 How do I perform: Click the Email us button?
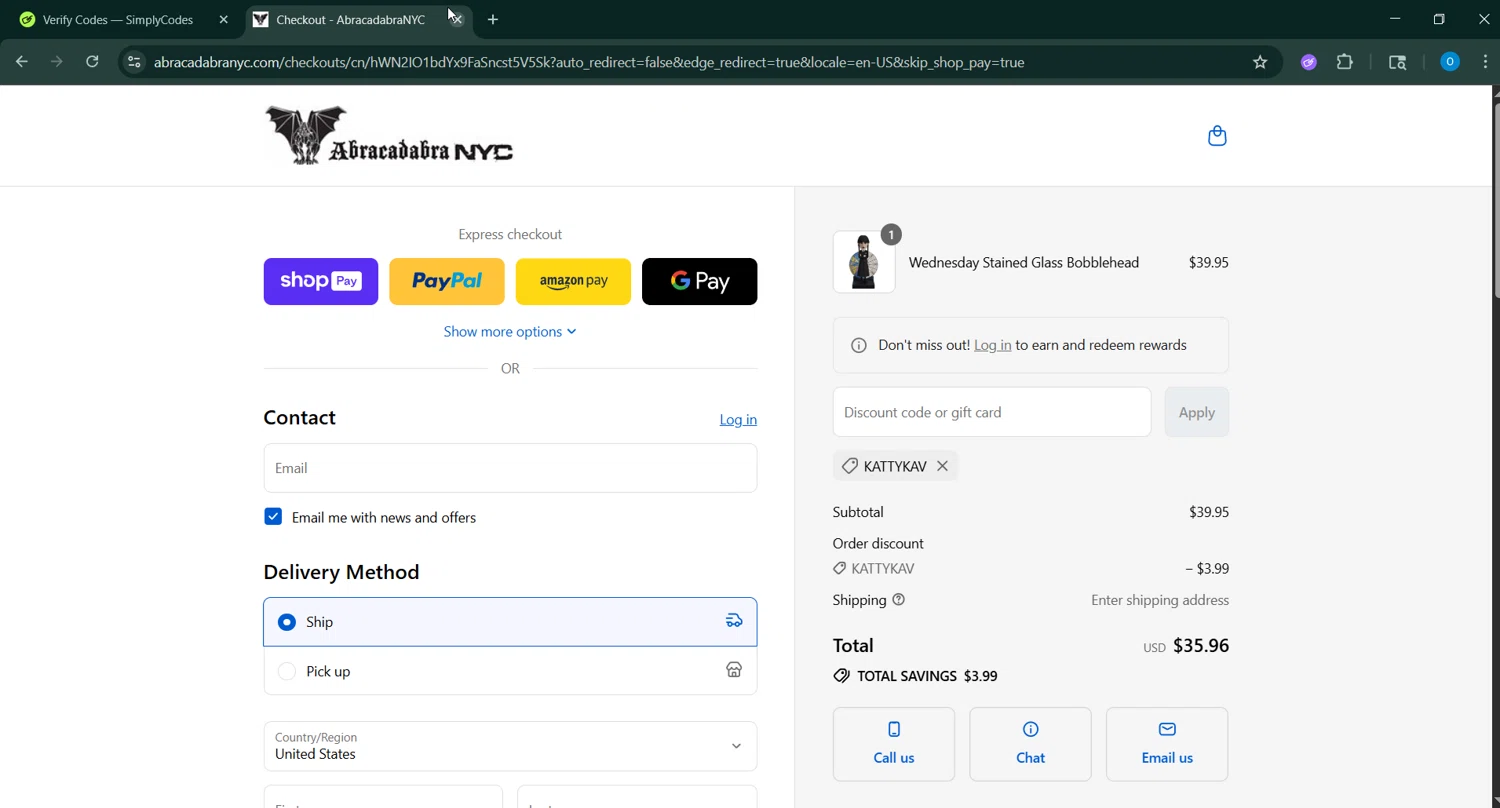[x=1167, y=744]
